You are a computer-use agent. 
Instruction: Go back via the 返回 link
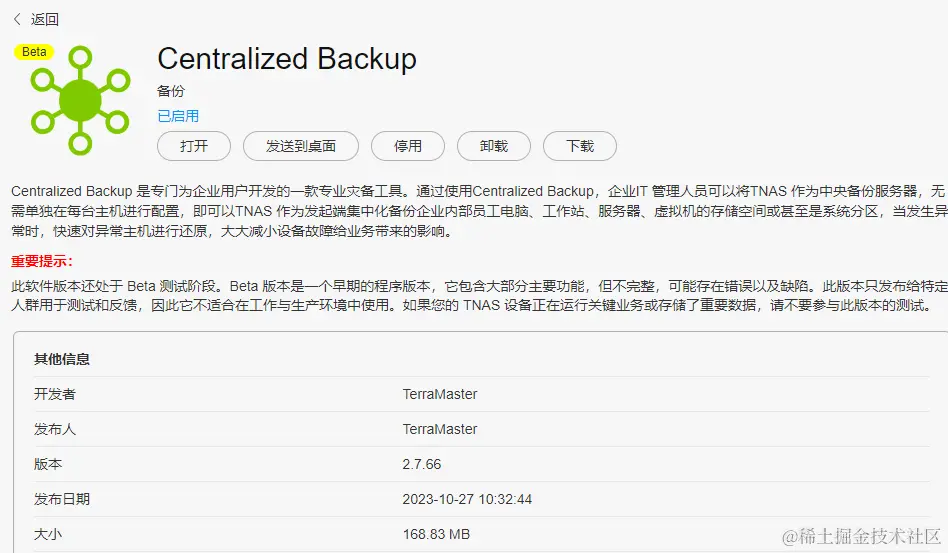coord(45,19)
